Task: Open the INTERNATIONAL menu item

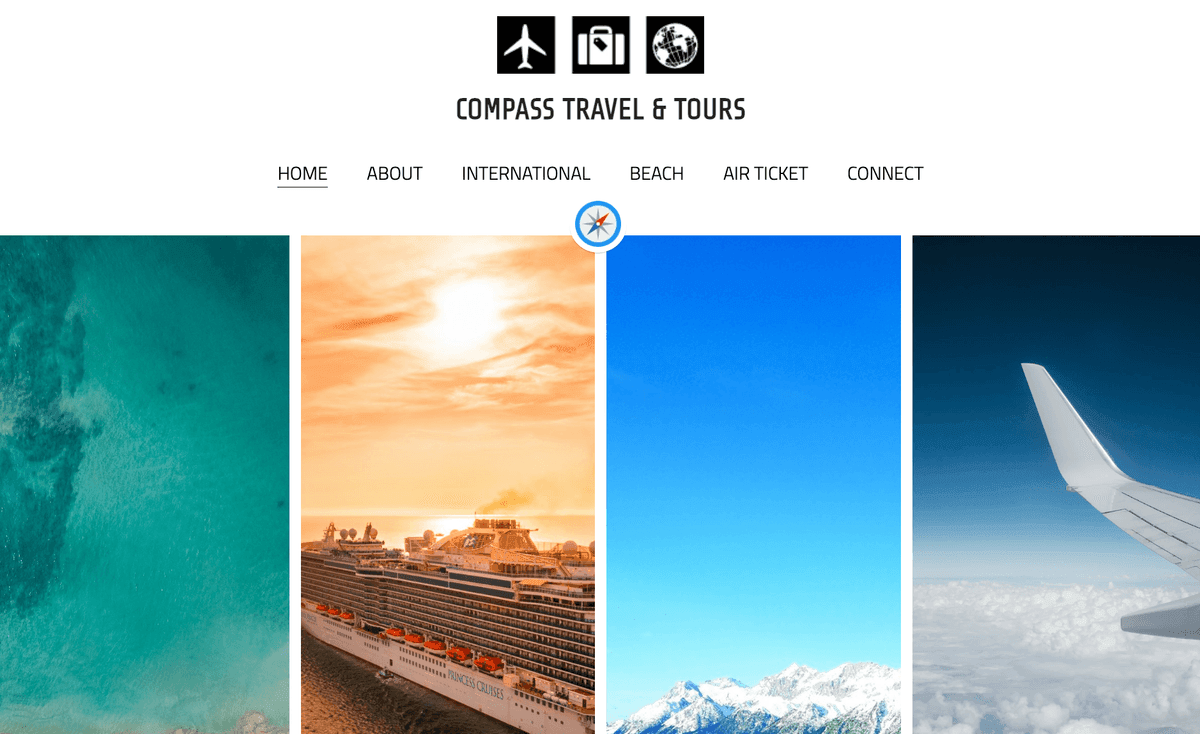Action: pyautogui.click(x=526, y=174)
